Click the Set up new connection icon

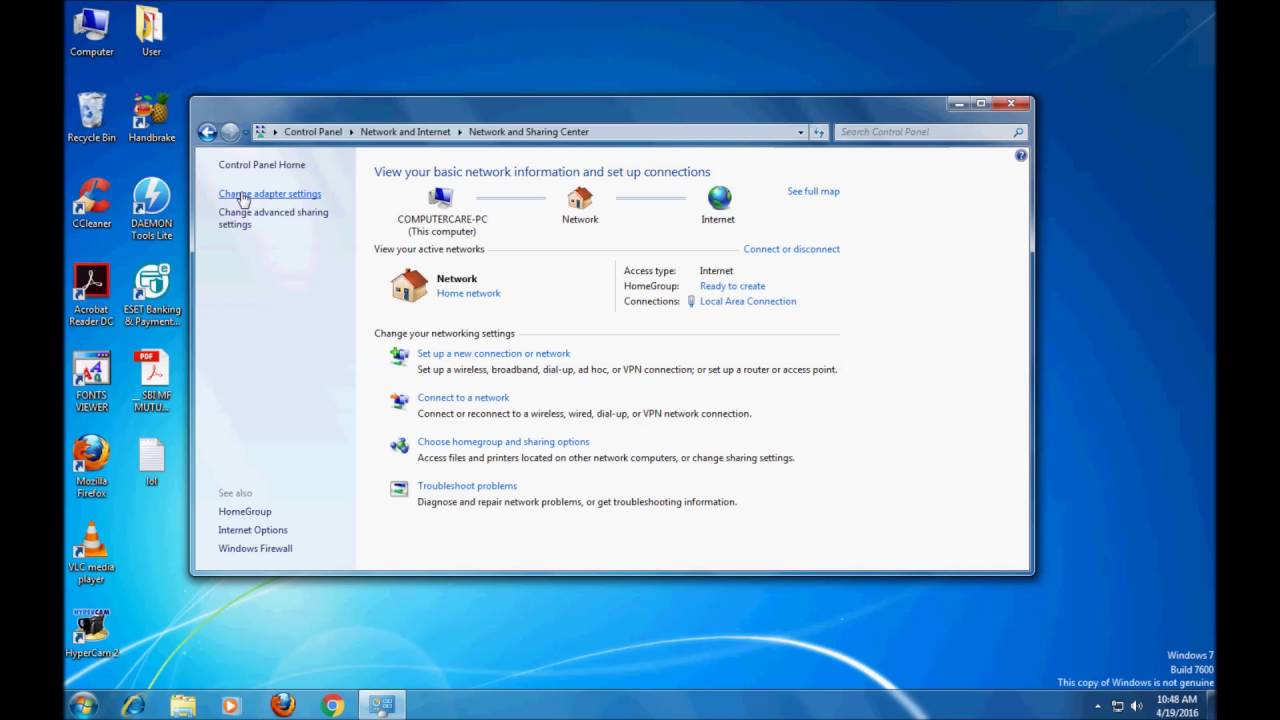(x=399, y=355)
